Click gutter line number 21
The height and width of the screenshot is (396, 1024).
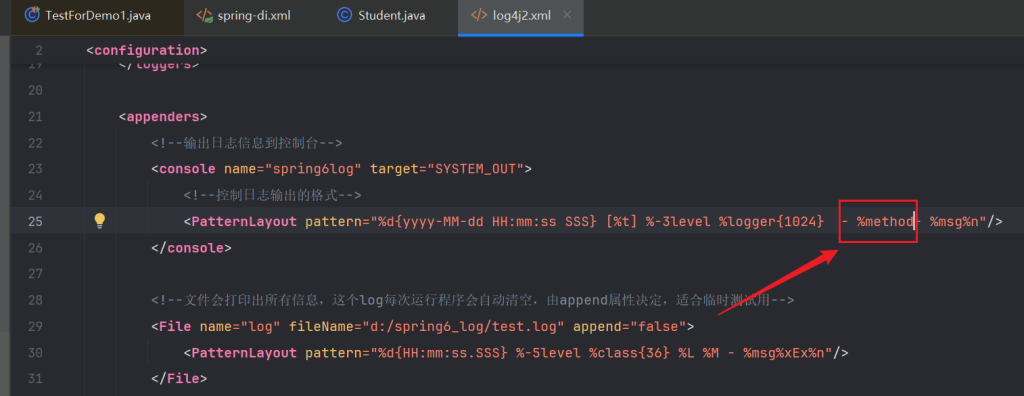(x=35, y=116)
